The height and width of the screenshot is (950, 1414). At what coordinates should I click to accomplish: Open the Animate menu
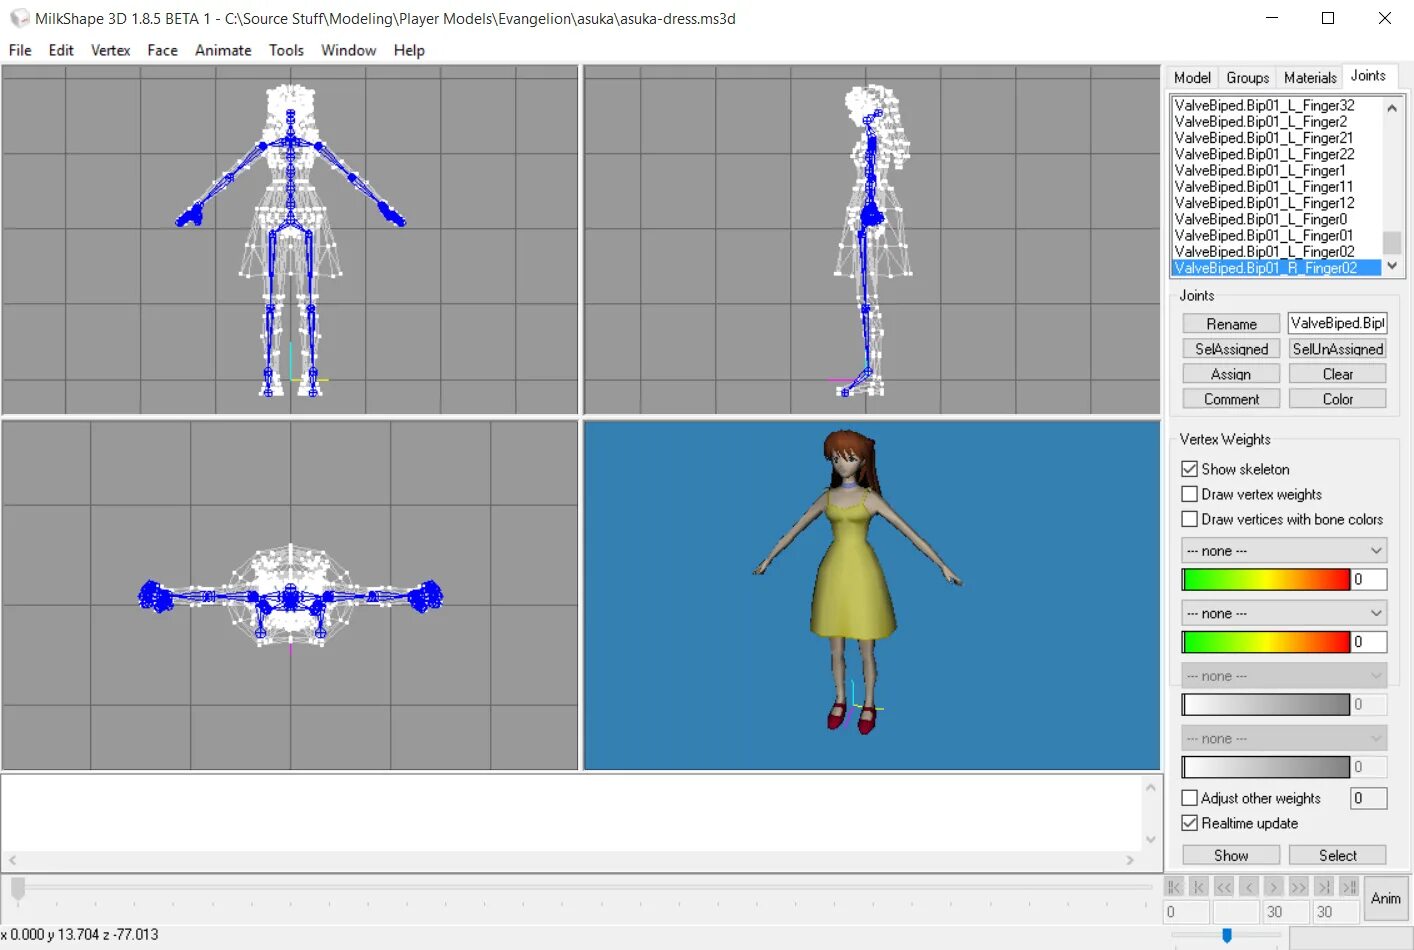pos(223,50)
